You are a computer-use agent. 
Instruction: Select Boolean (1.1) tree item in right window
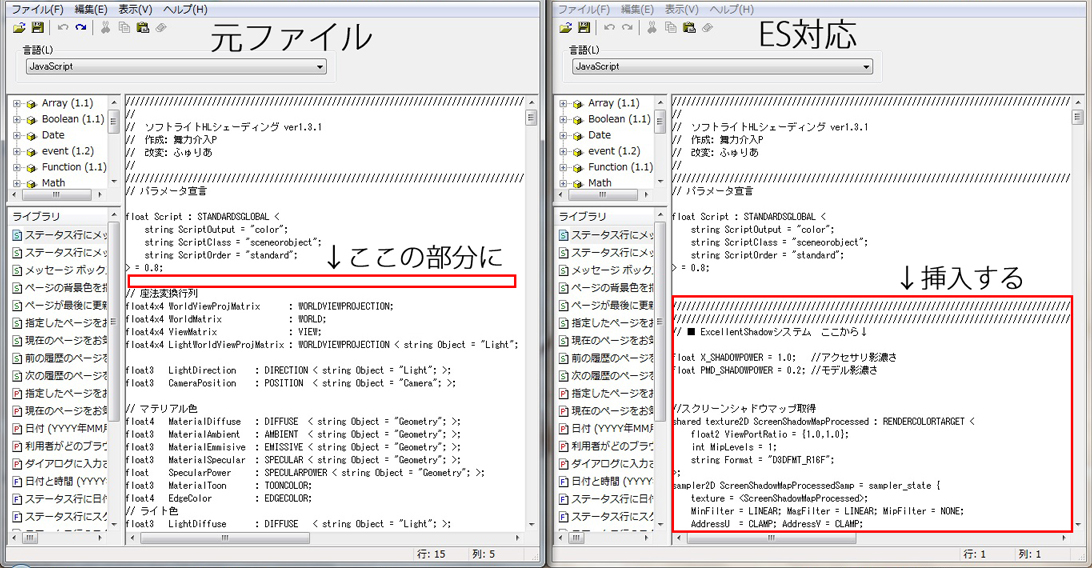620,119
